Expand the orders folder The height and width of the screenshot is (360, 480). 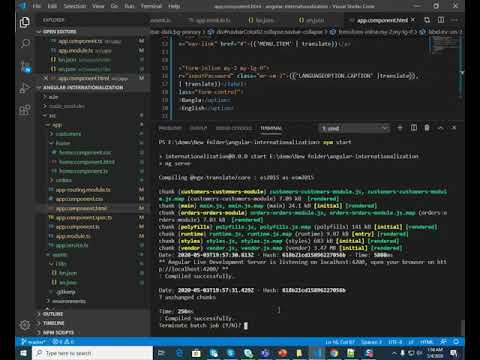pyautogui.click(x=63, y=180)
